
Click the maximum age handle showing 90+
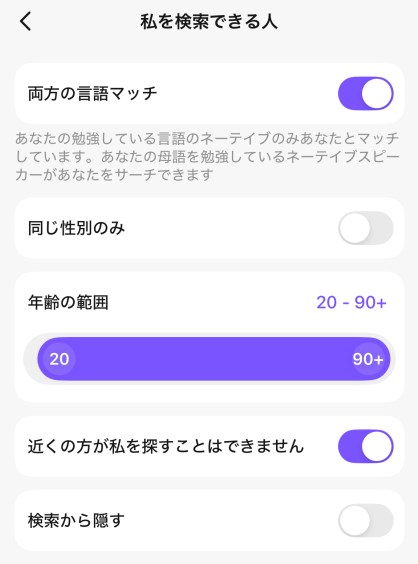(x=368, y=359)
